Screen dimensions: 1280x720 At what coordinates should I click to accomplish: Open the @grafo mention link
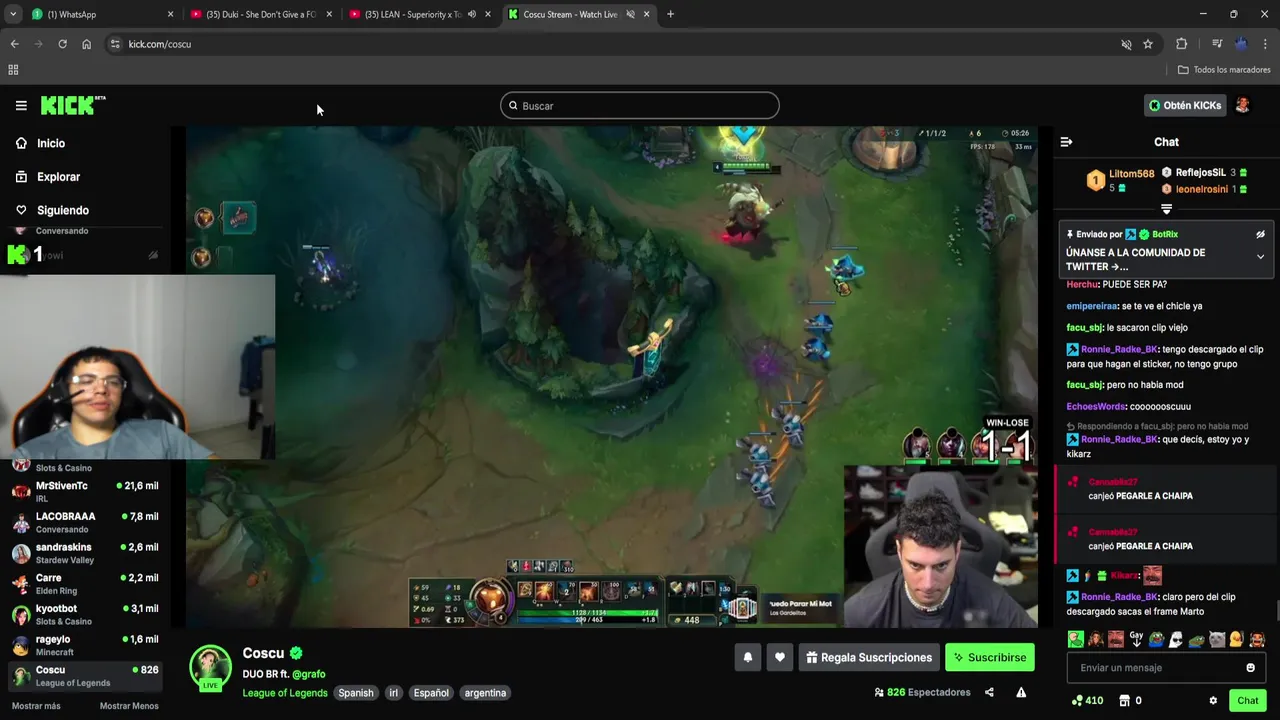[308, 674]
